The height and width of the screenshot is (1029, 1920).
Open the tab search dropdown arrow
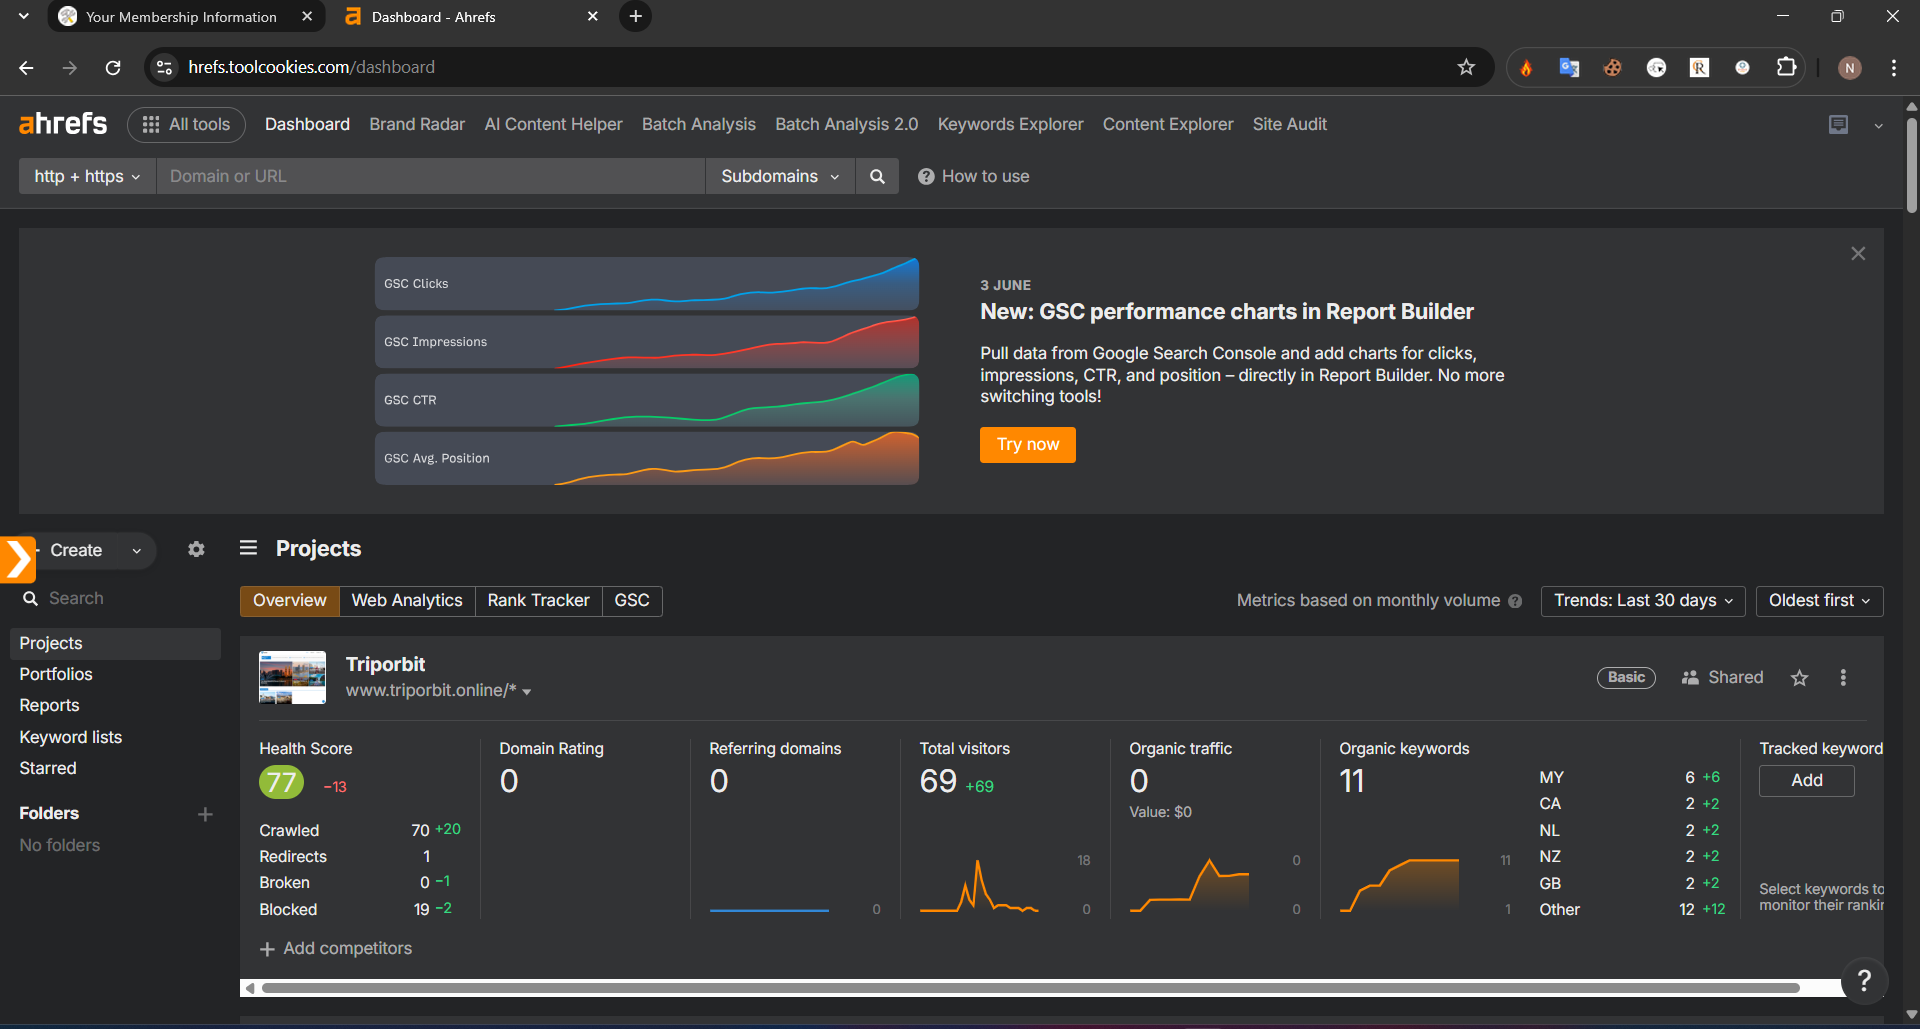tap(24, 16)
